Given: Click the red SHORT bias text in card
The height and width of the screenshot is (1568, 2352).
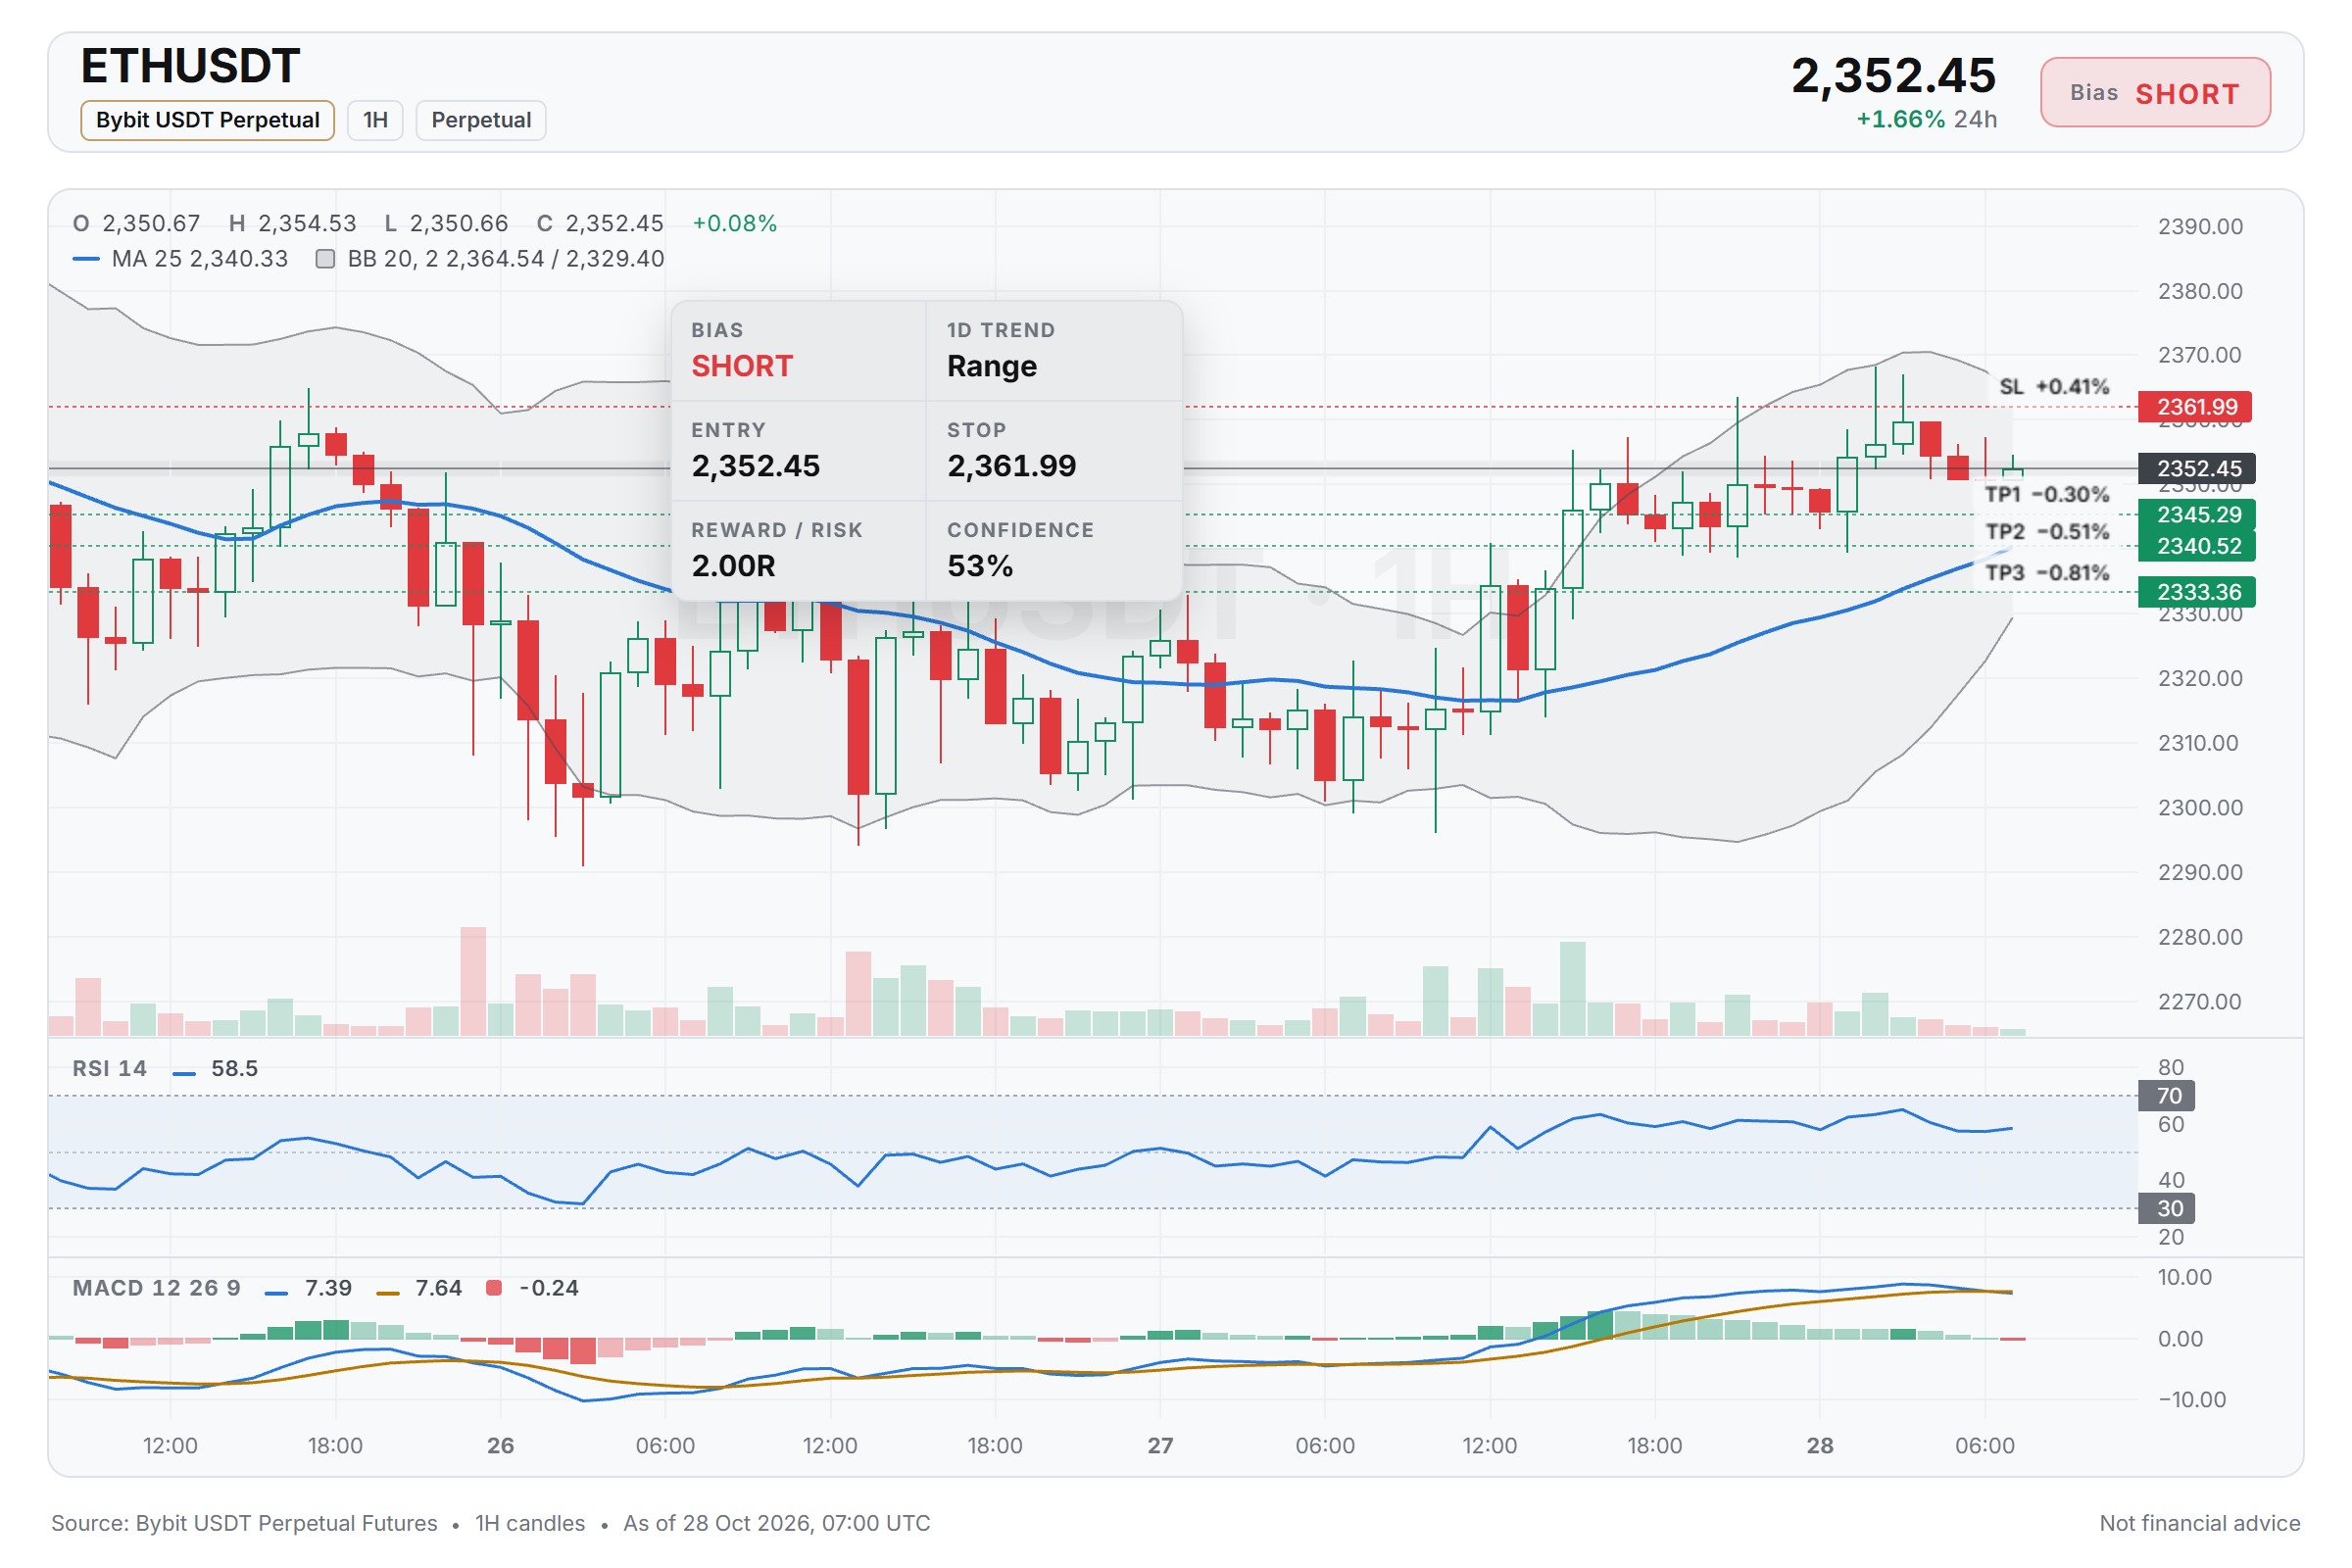Looking at the screenshot, I should tap(742, 366).
